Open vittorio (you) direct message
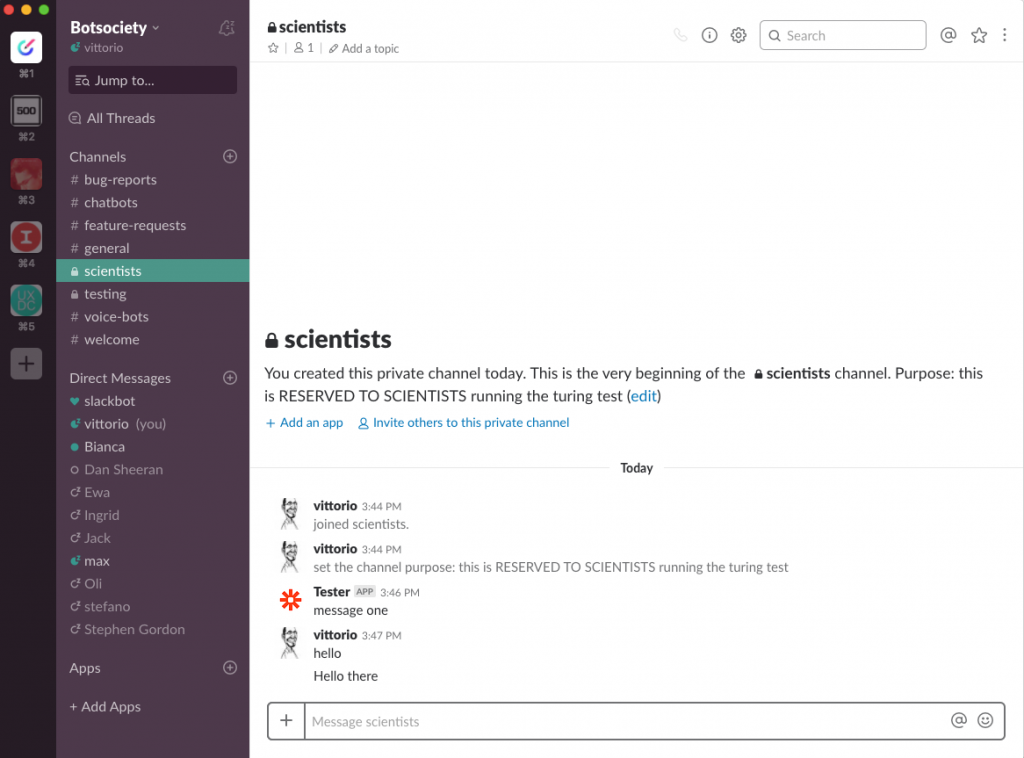The width and height of the screenshot is (1024, 758). point(153,424)
